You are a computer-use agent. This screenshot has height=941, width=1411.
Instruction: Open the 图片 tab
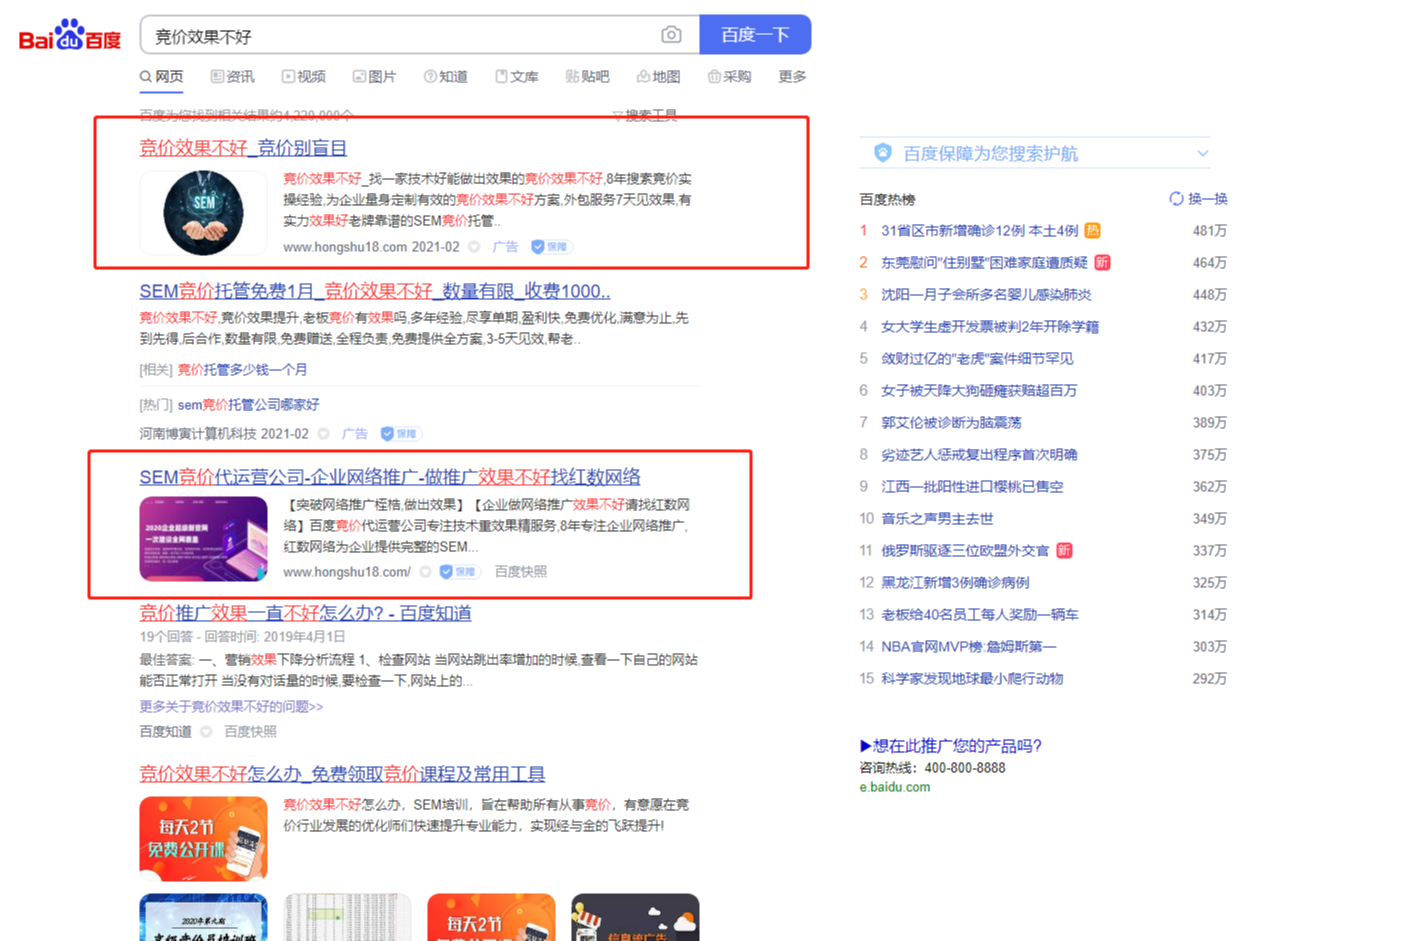point(374,77)
